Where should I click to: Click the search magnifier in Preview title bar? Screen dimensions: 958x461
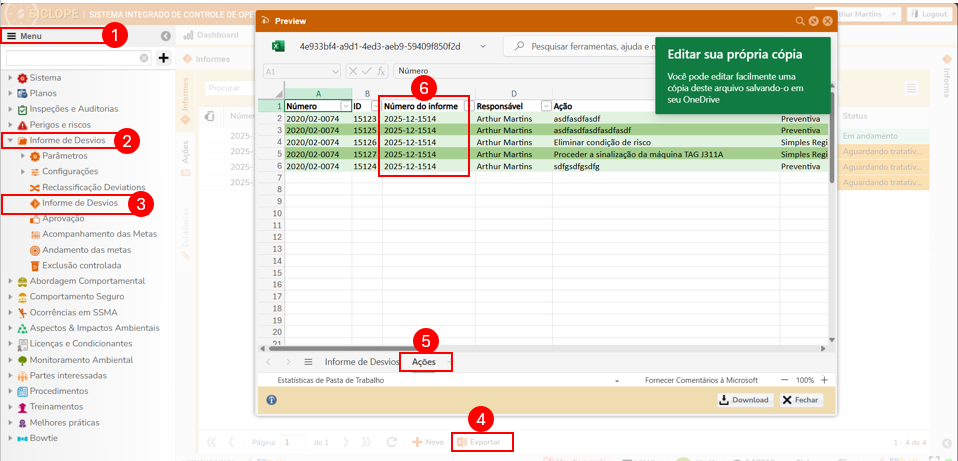click(799, 20)
